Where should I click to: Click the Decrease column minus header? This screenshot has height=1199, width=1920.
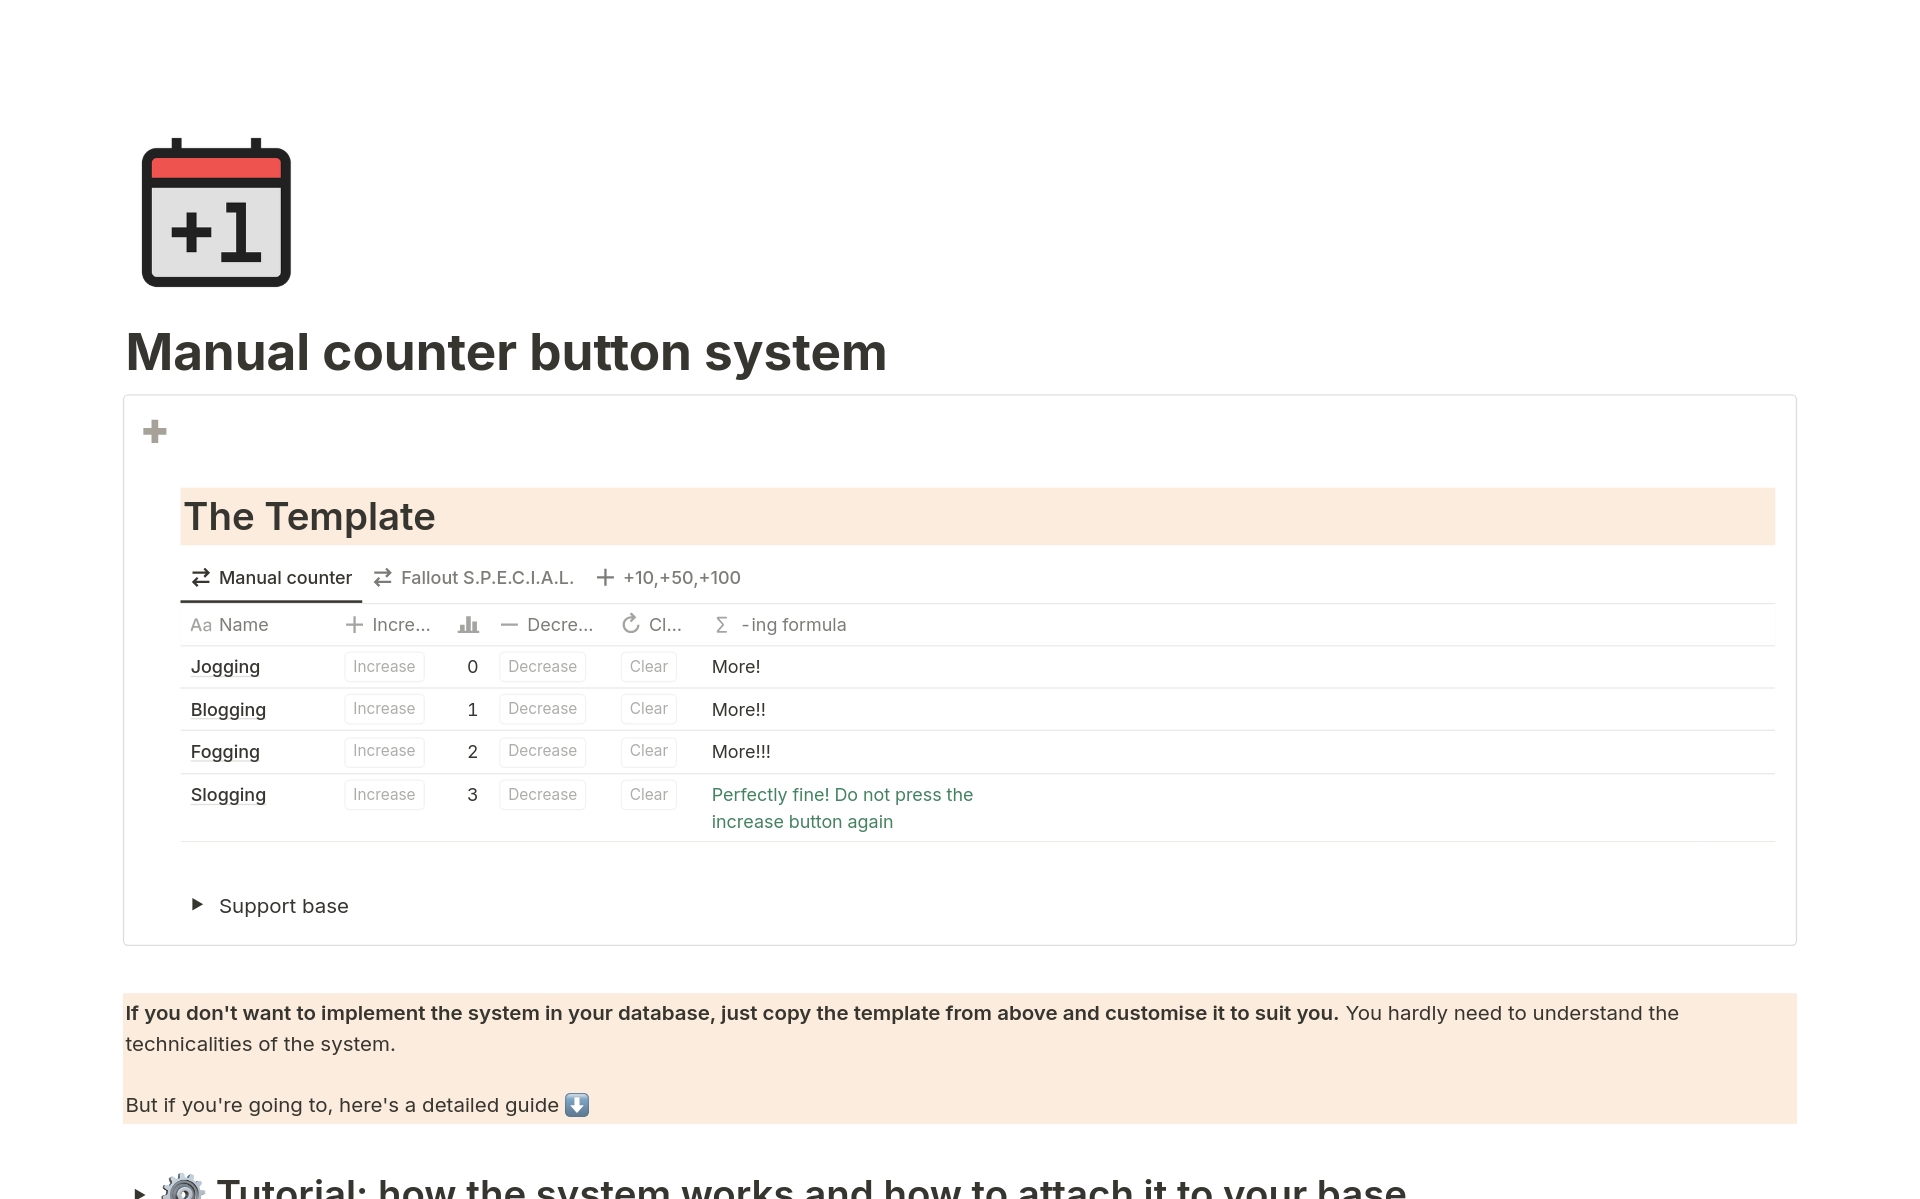tap(546, 625)
